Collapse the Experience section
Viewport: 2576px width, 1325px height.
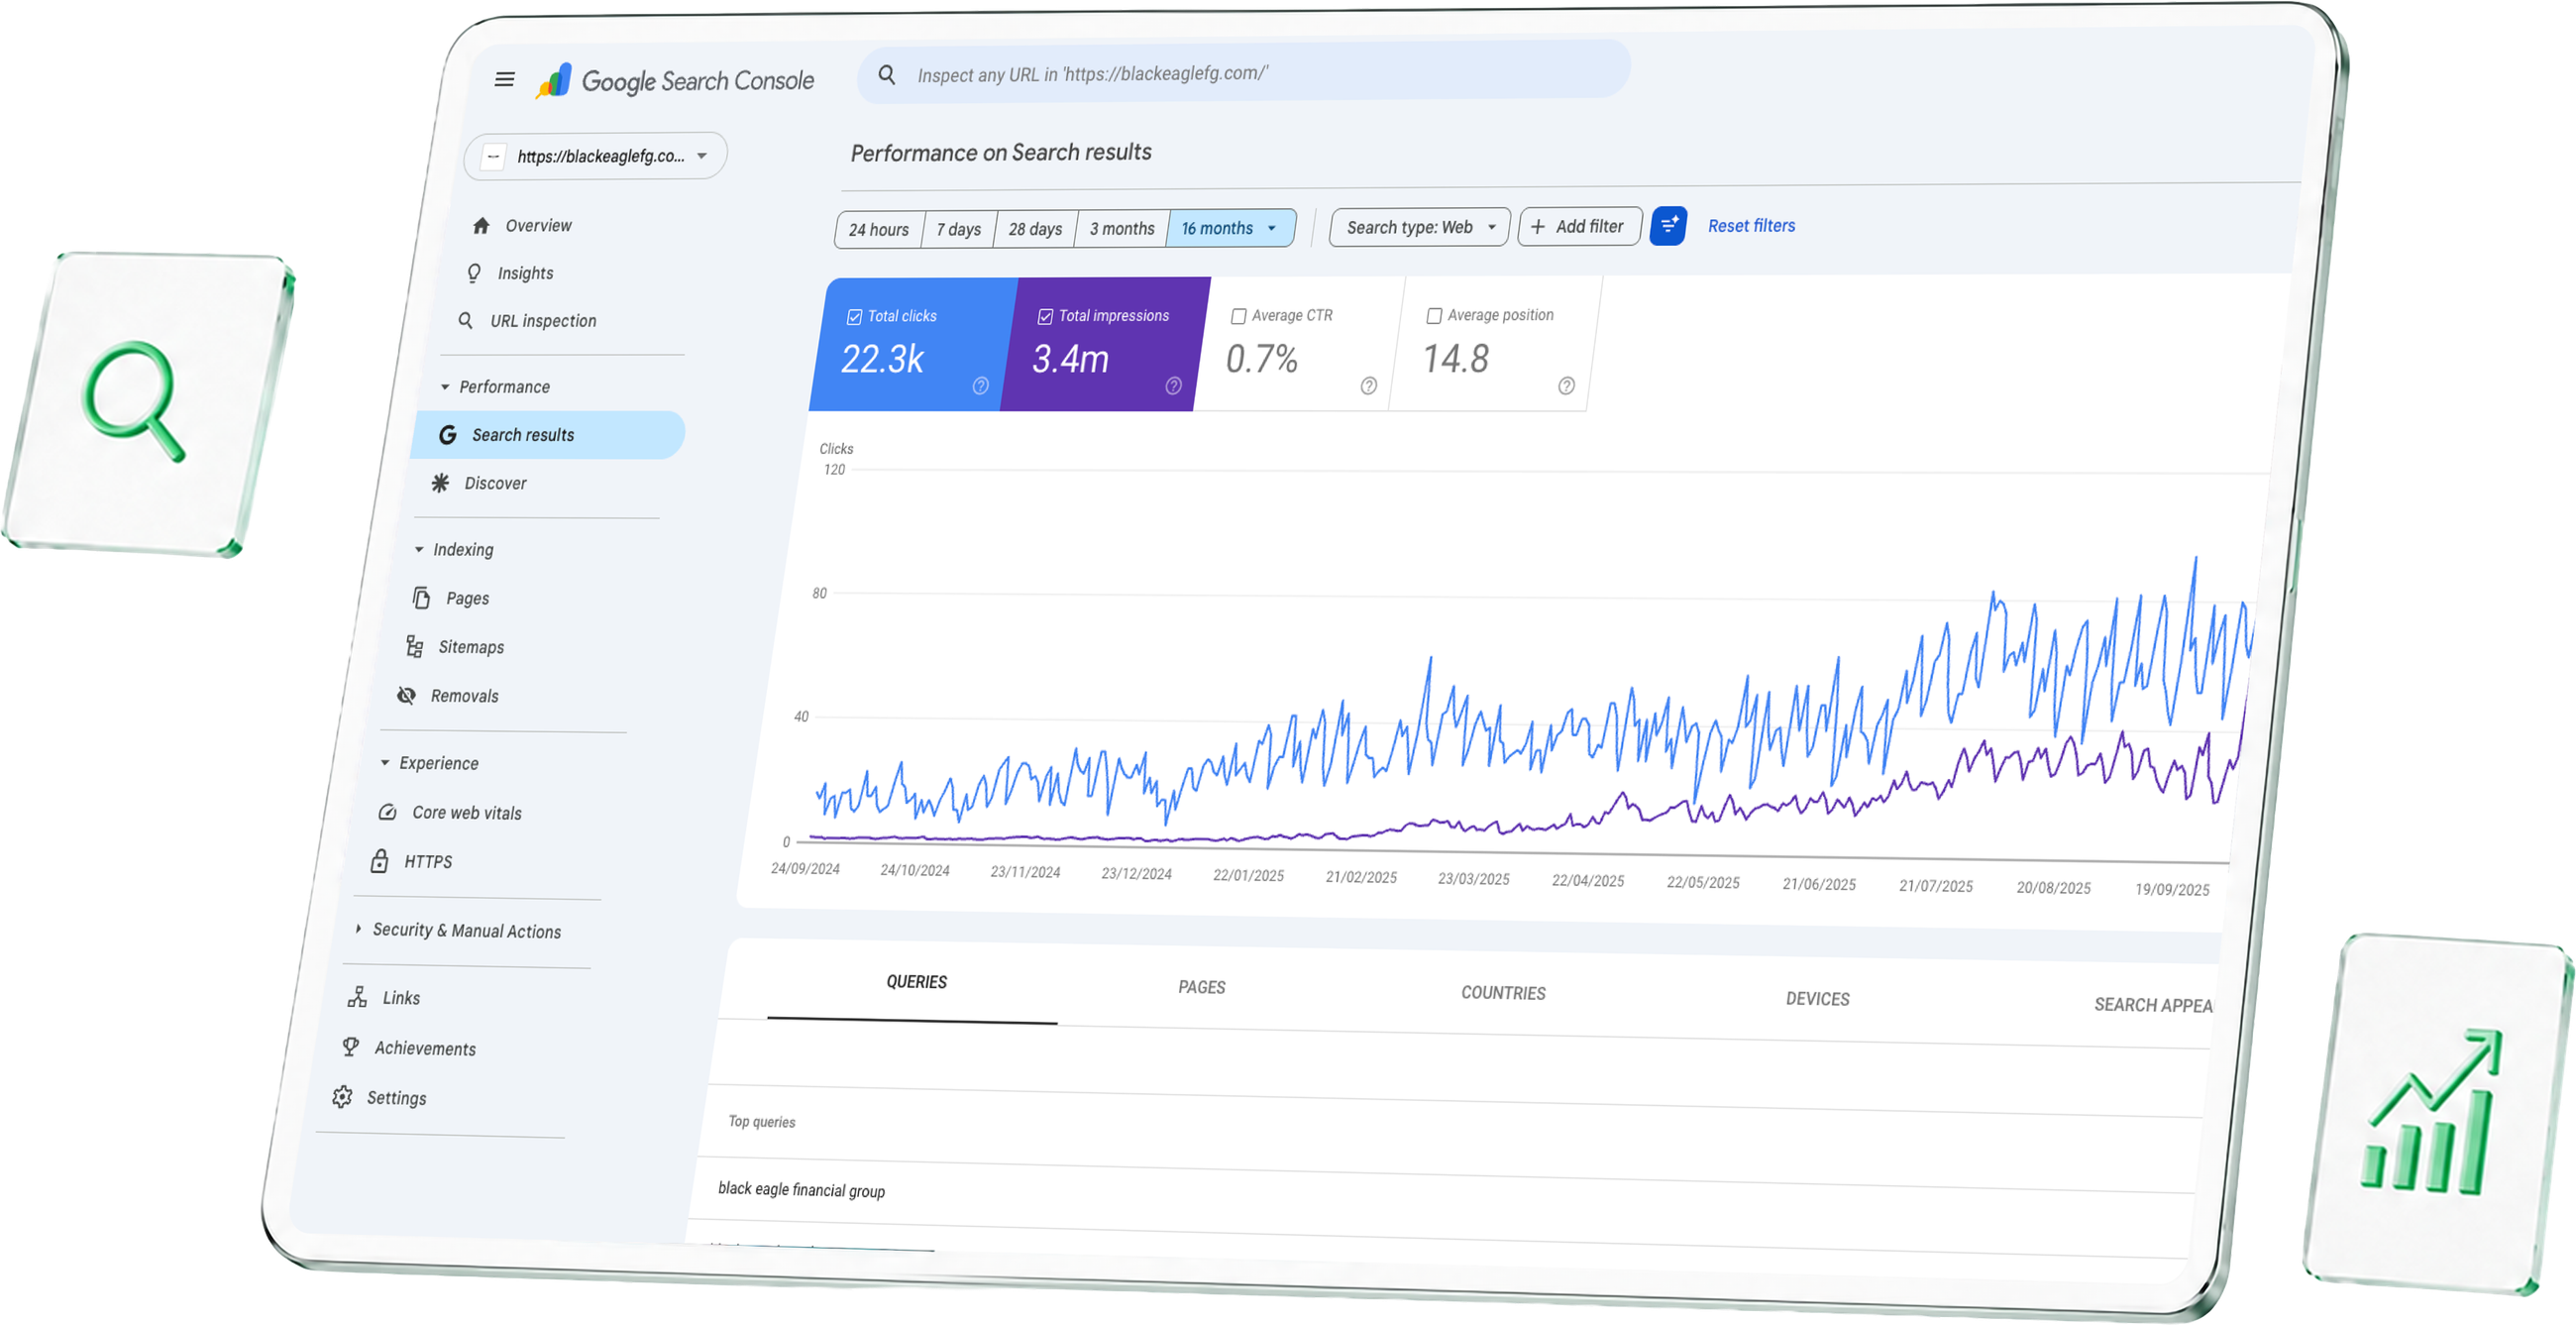385,763
